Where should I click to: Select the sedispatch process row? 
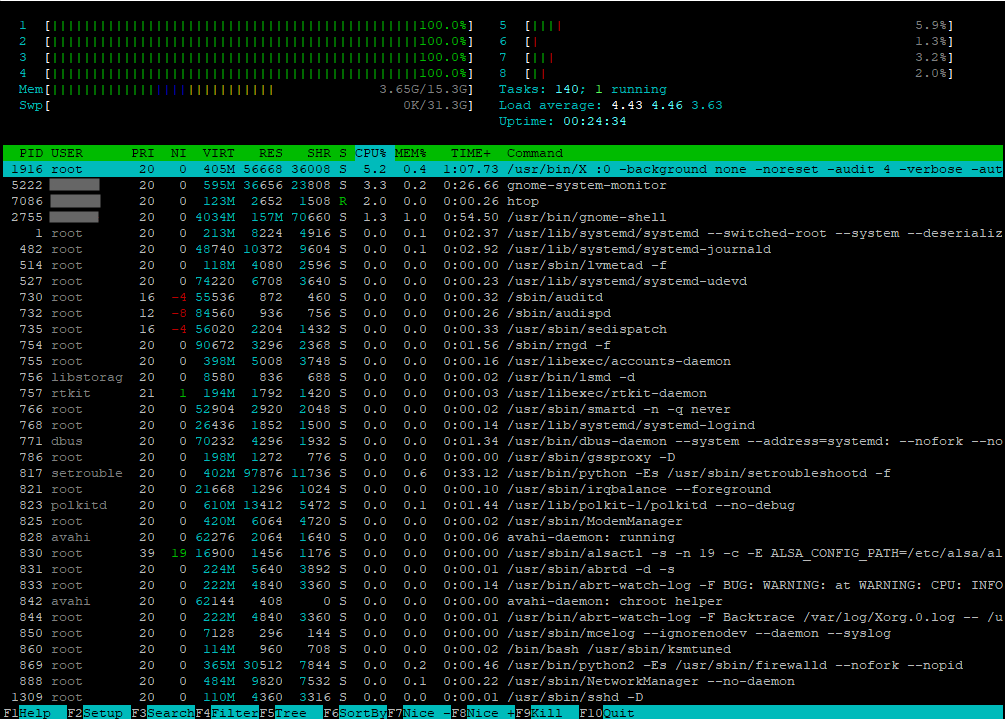pyautogui.click(x=502, y=329)
